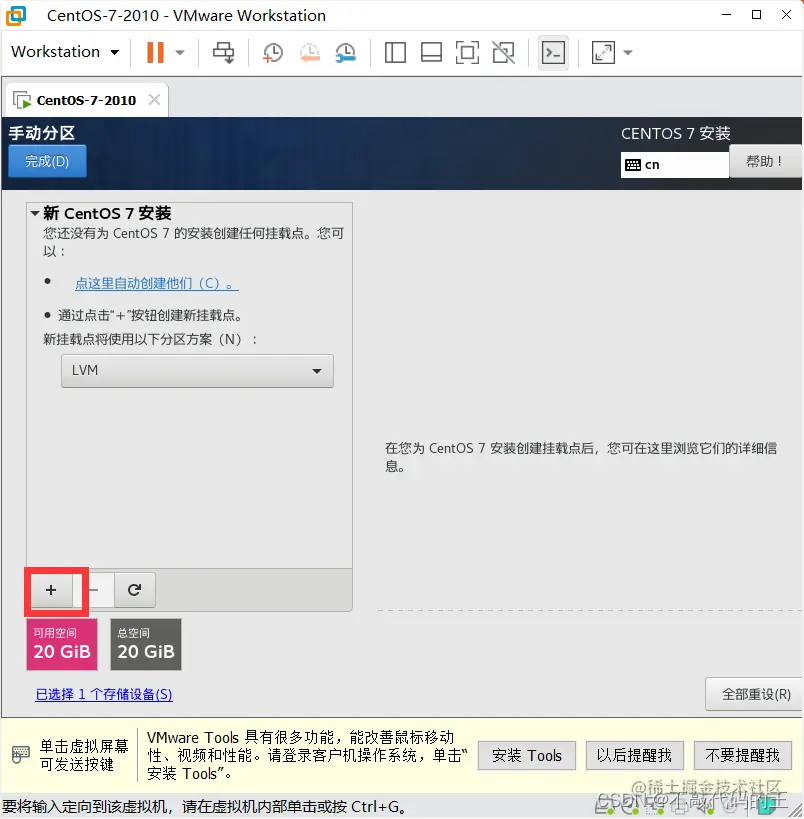Viewport: 804px width, 819px height.
Task: Click the 全部重设(R) reset all button
Action: pos(755,694)
